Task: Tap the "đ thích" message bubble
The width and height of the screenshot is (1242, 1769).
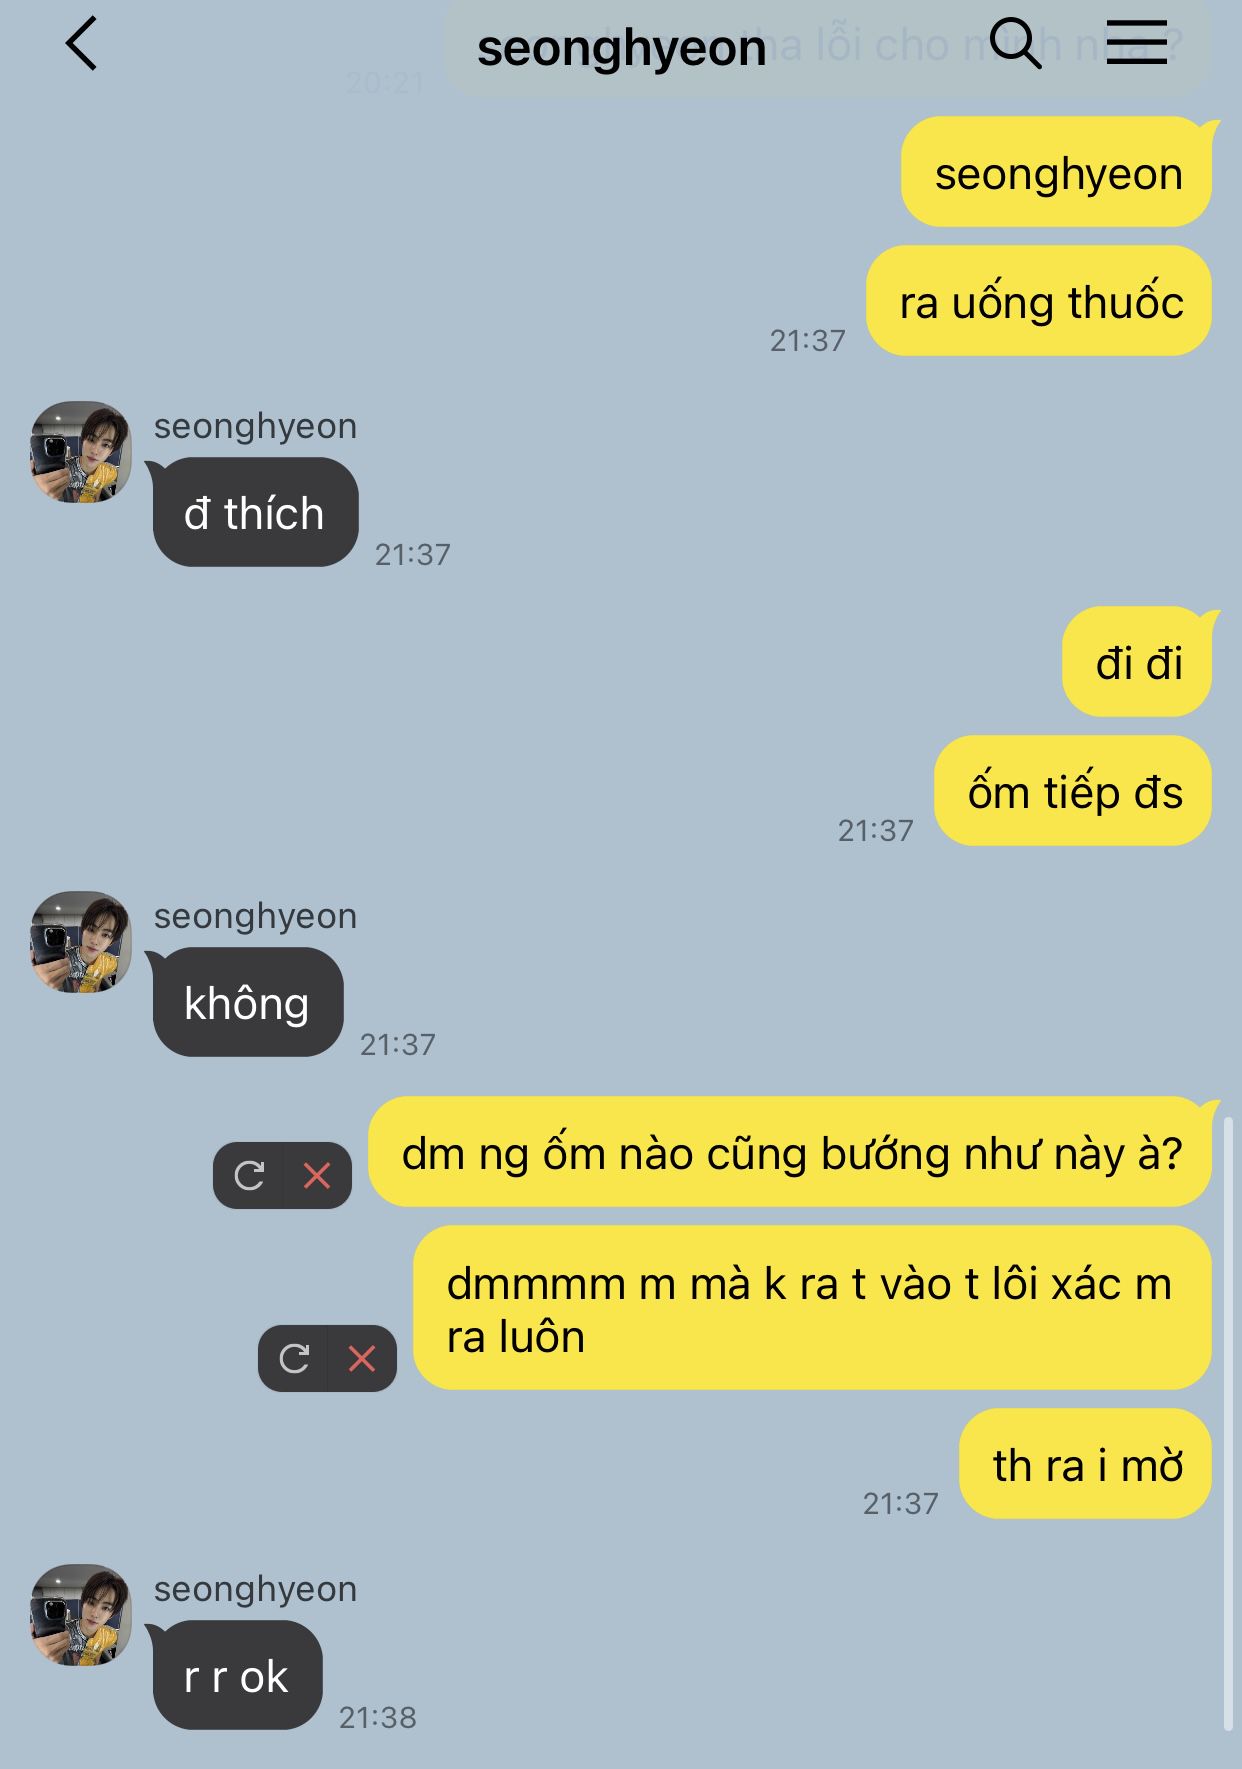Action: pos(255,512)
